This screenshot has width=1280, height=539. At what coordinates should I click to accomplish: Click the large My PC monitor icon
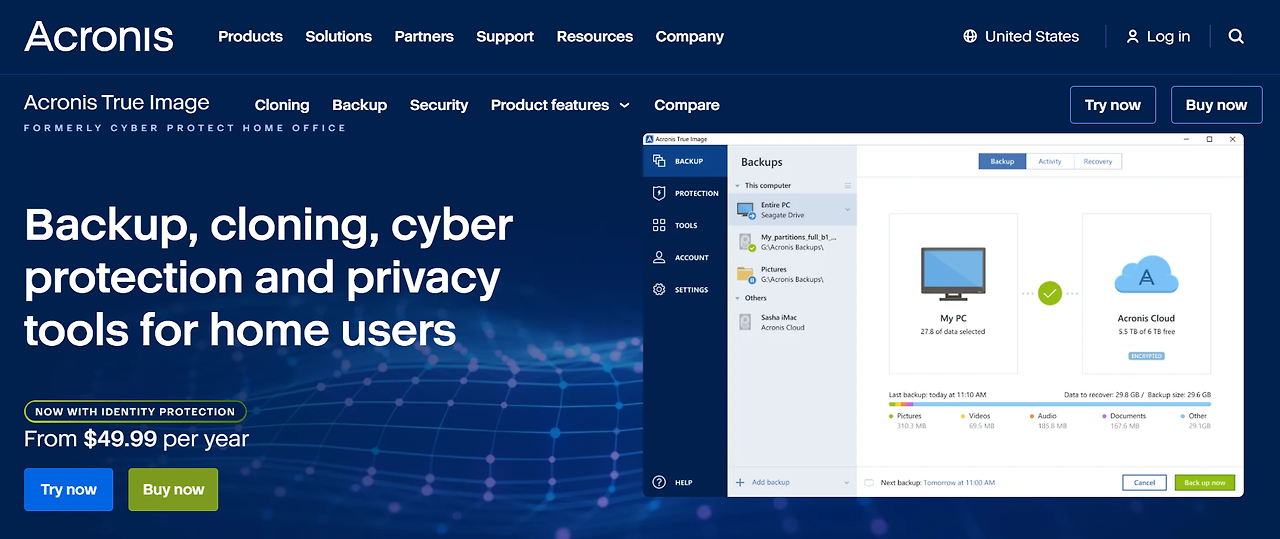click(x=952, y=276)
